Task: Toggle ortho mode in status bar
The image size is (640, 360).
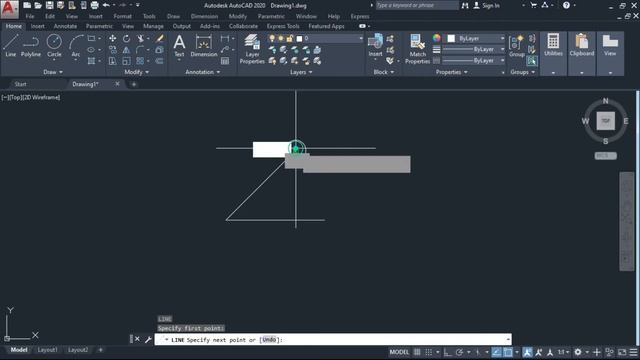Action: [448, 352]
